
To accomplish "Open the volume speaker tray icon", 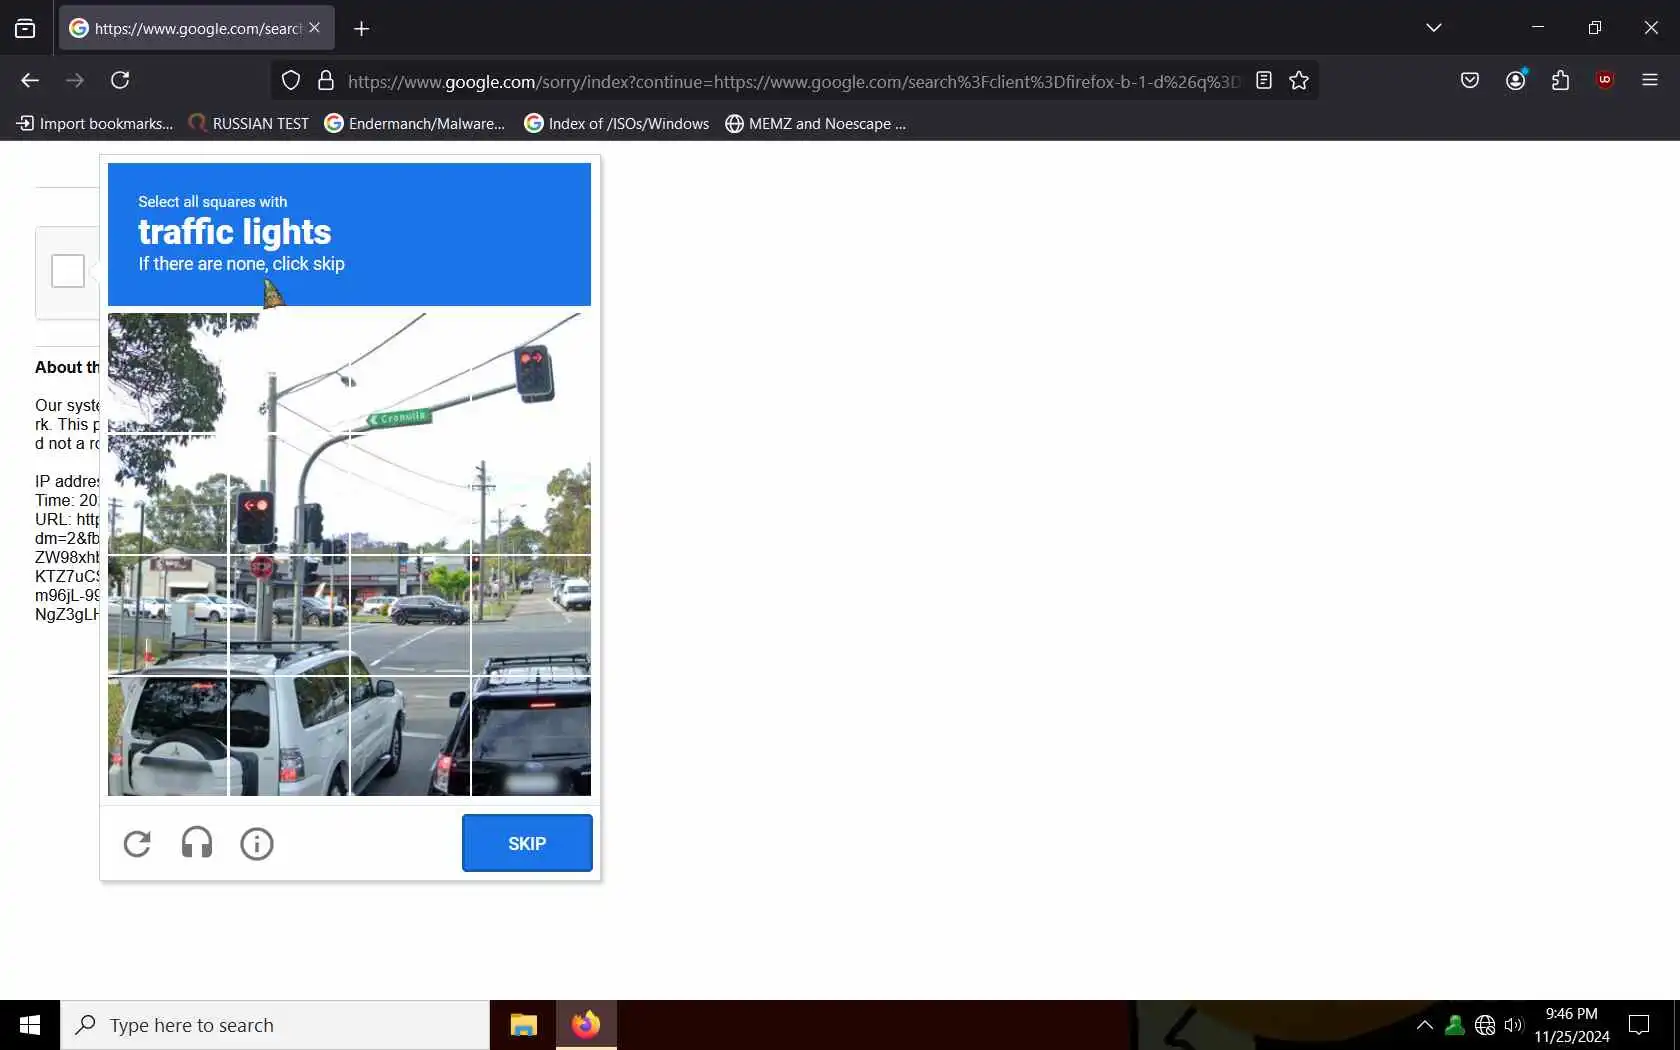I will 1513,1025.
